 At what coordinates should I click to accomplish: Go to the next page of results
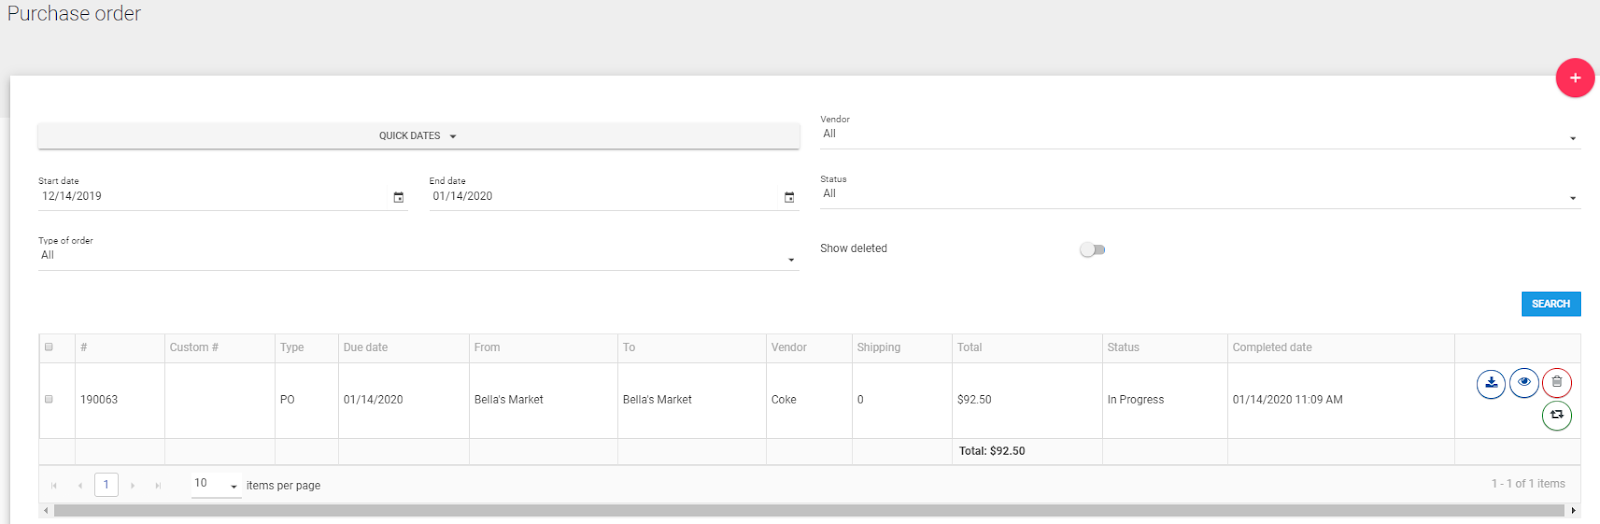pos(132,486)
